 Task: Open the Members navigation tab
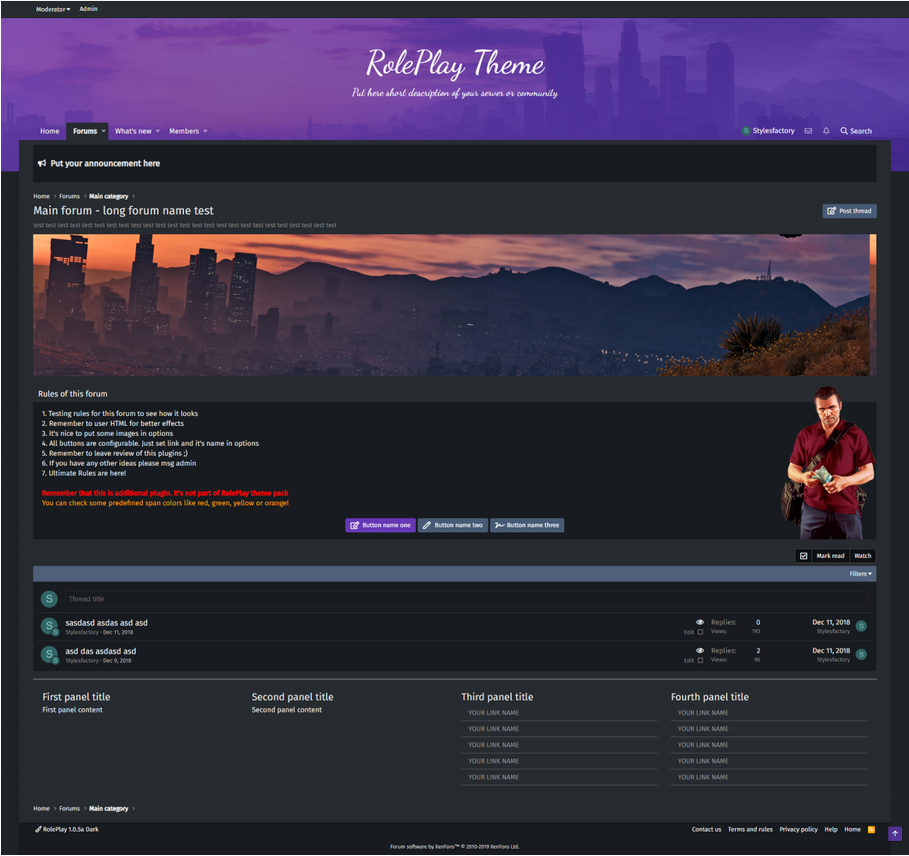click(x=184, y=132)
